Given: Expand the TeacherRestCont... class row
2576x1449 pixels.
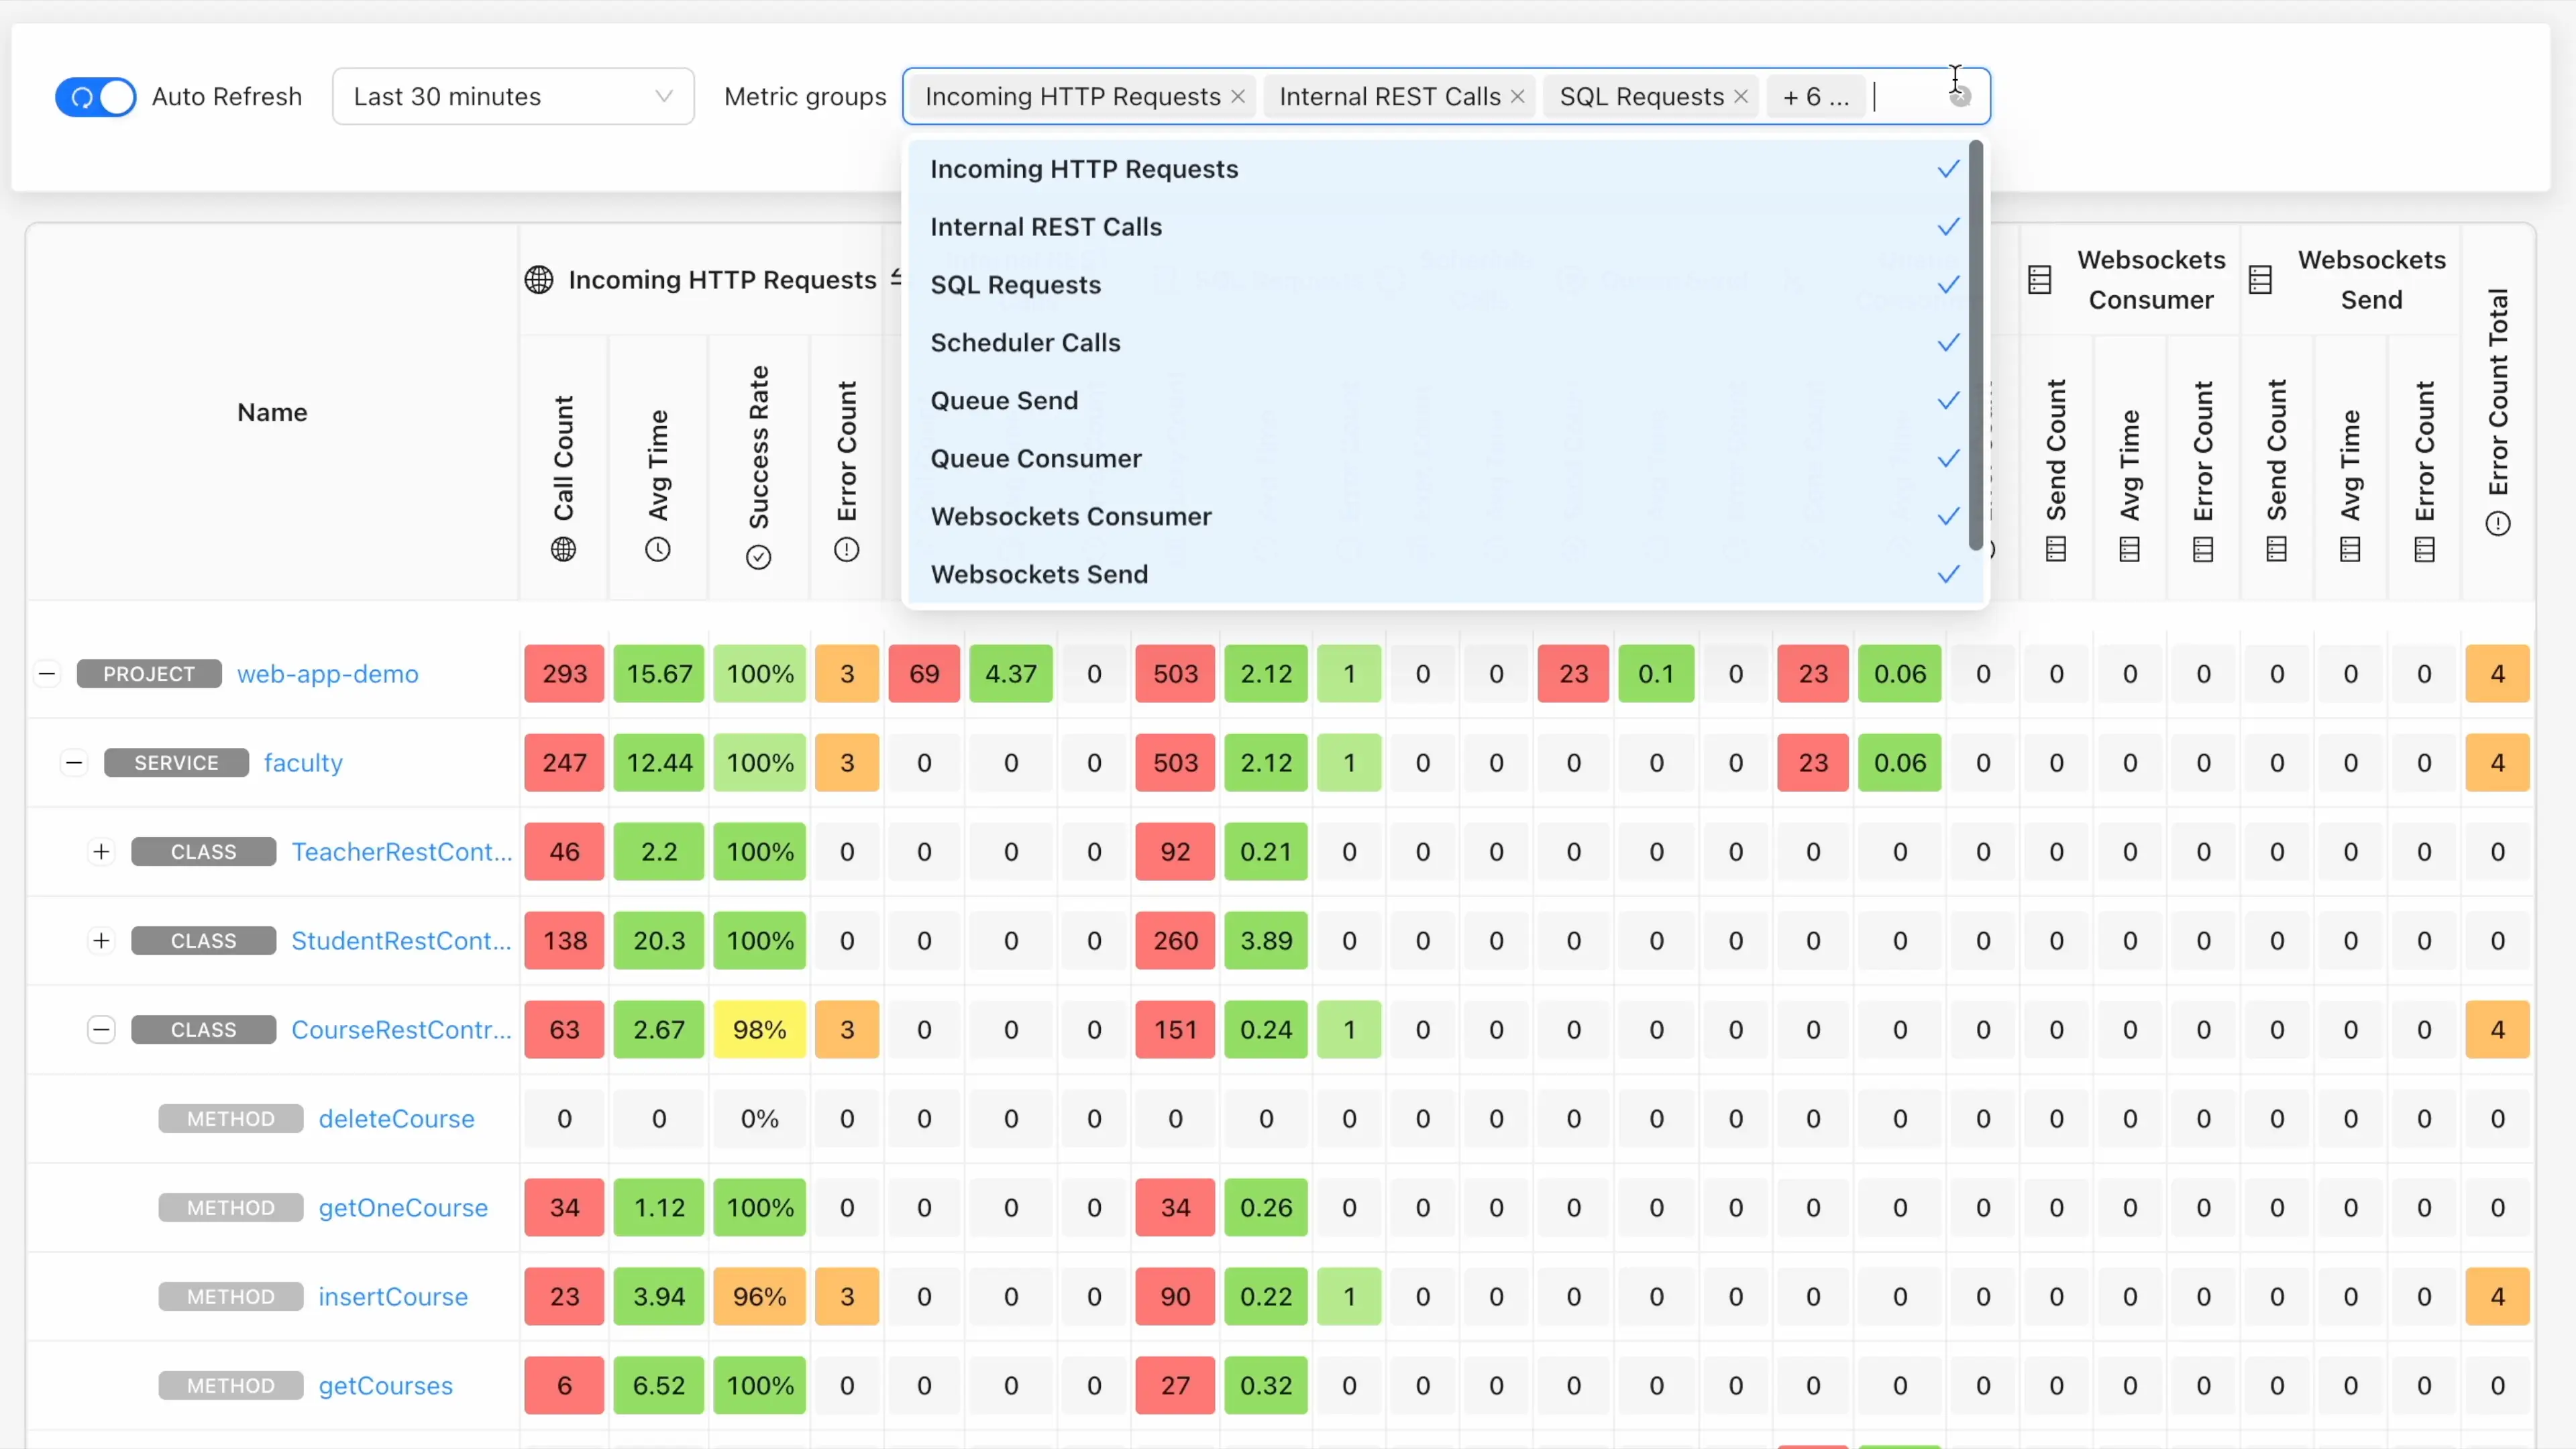Looking at the screenshot, I should point(101,852).
